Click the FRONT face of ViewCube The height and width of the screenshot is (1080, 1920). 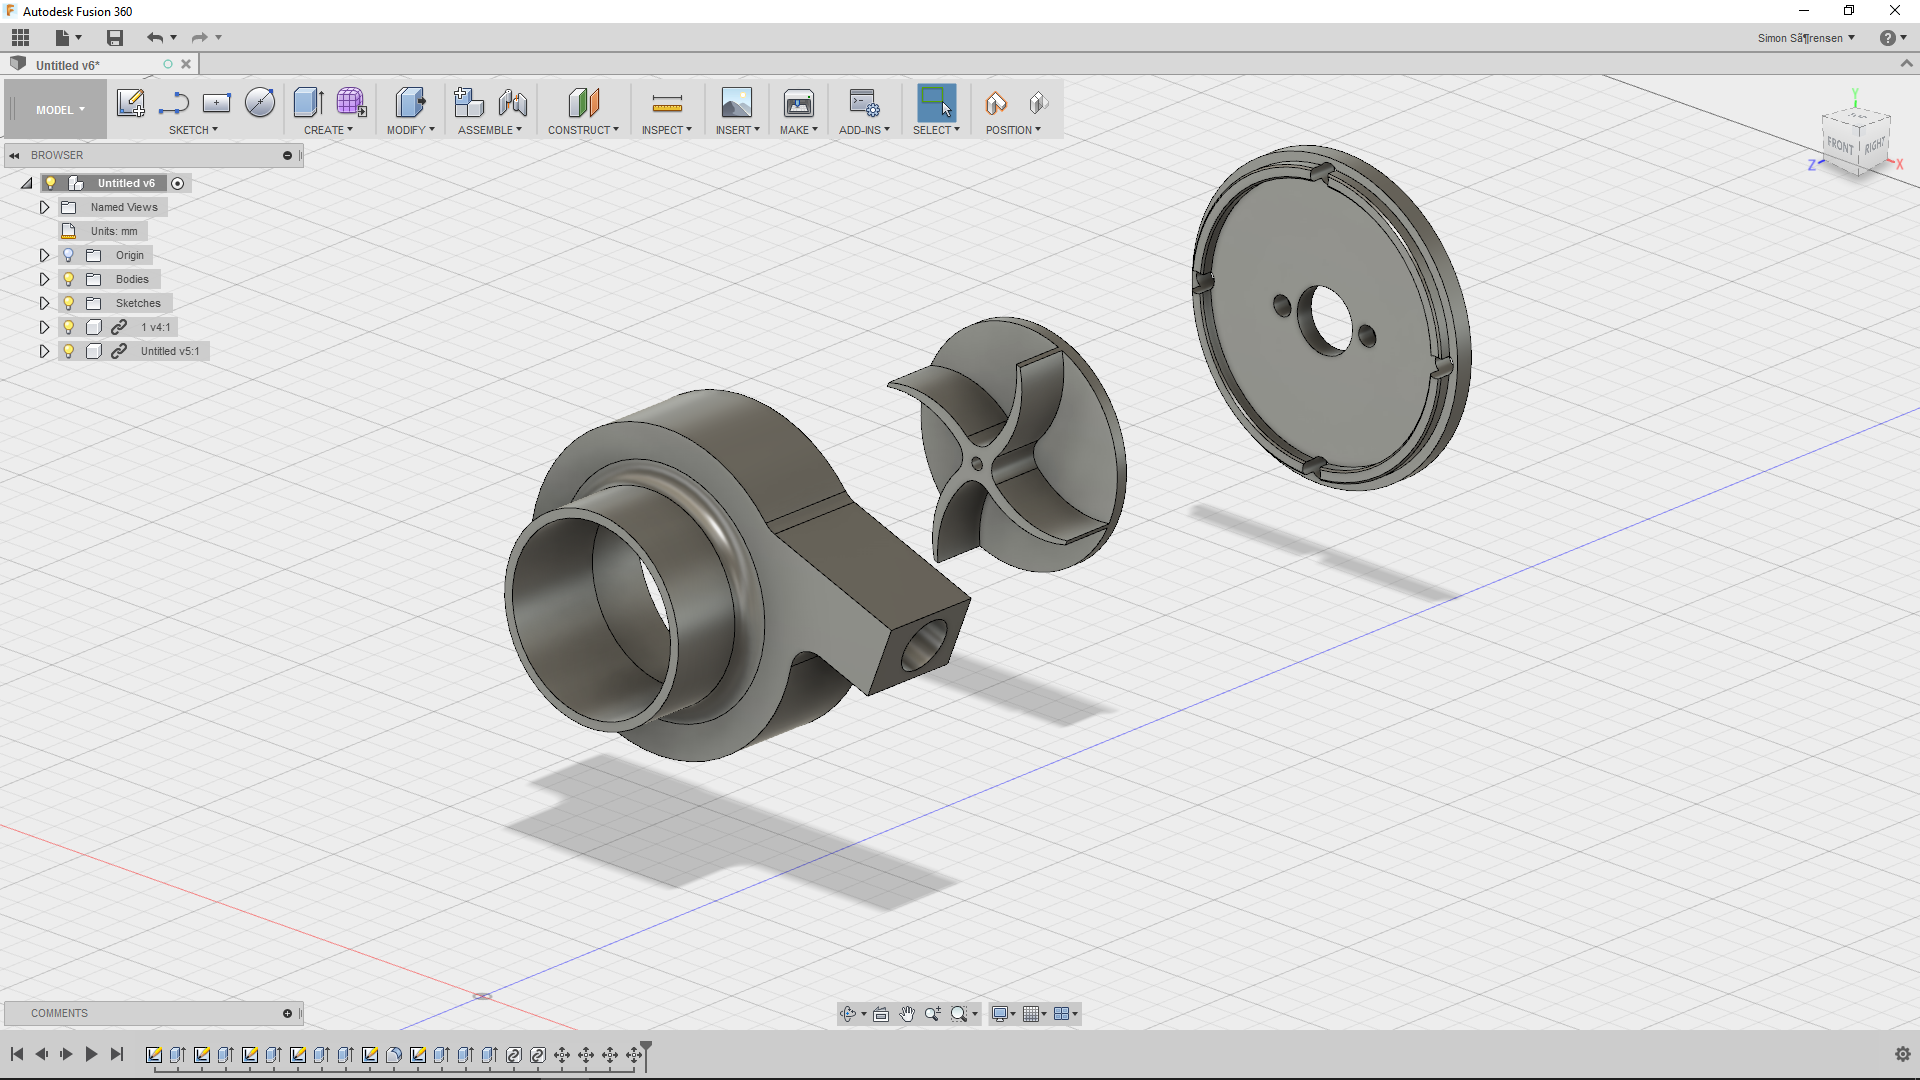coord(1839,145)
